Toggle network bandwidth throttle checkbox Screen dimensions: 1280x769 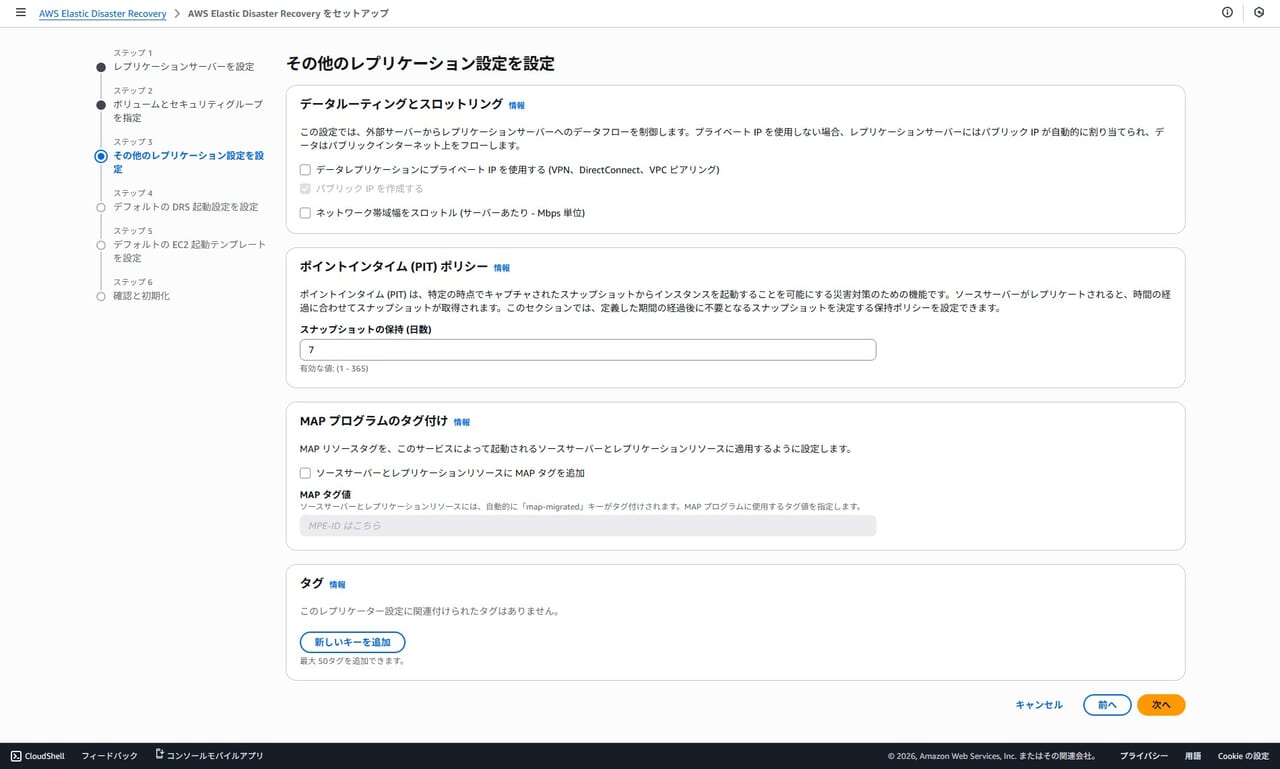point(306,213)
